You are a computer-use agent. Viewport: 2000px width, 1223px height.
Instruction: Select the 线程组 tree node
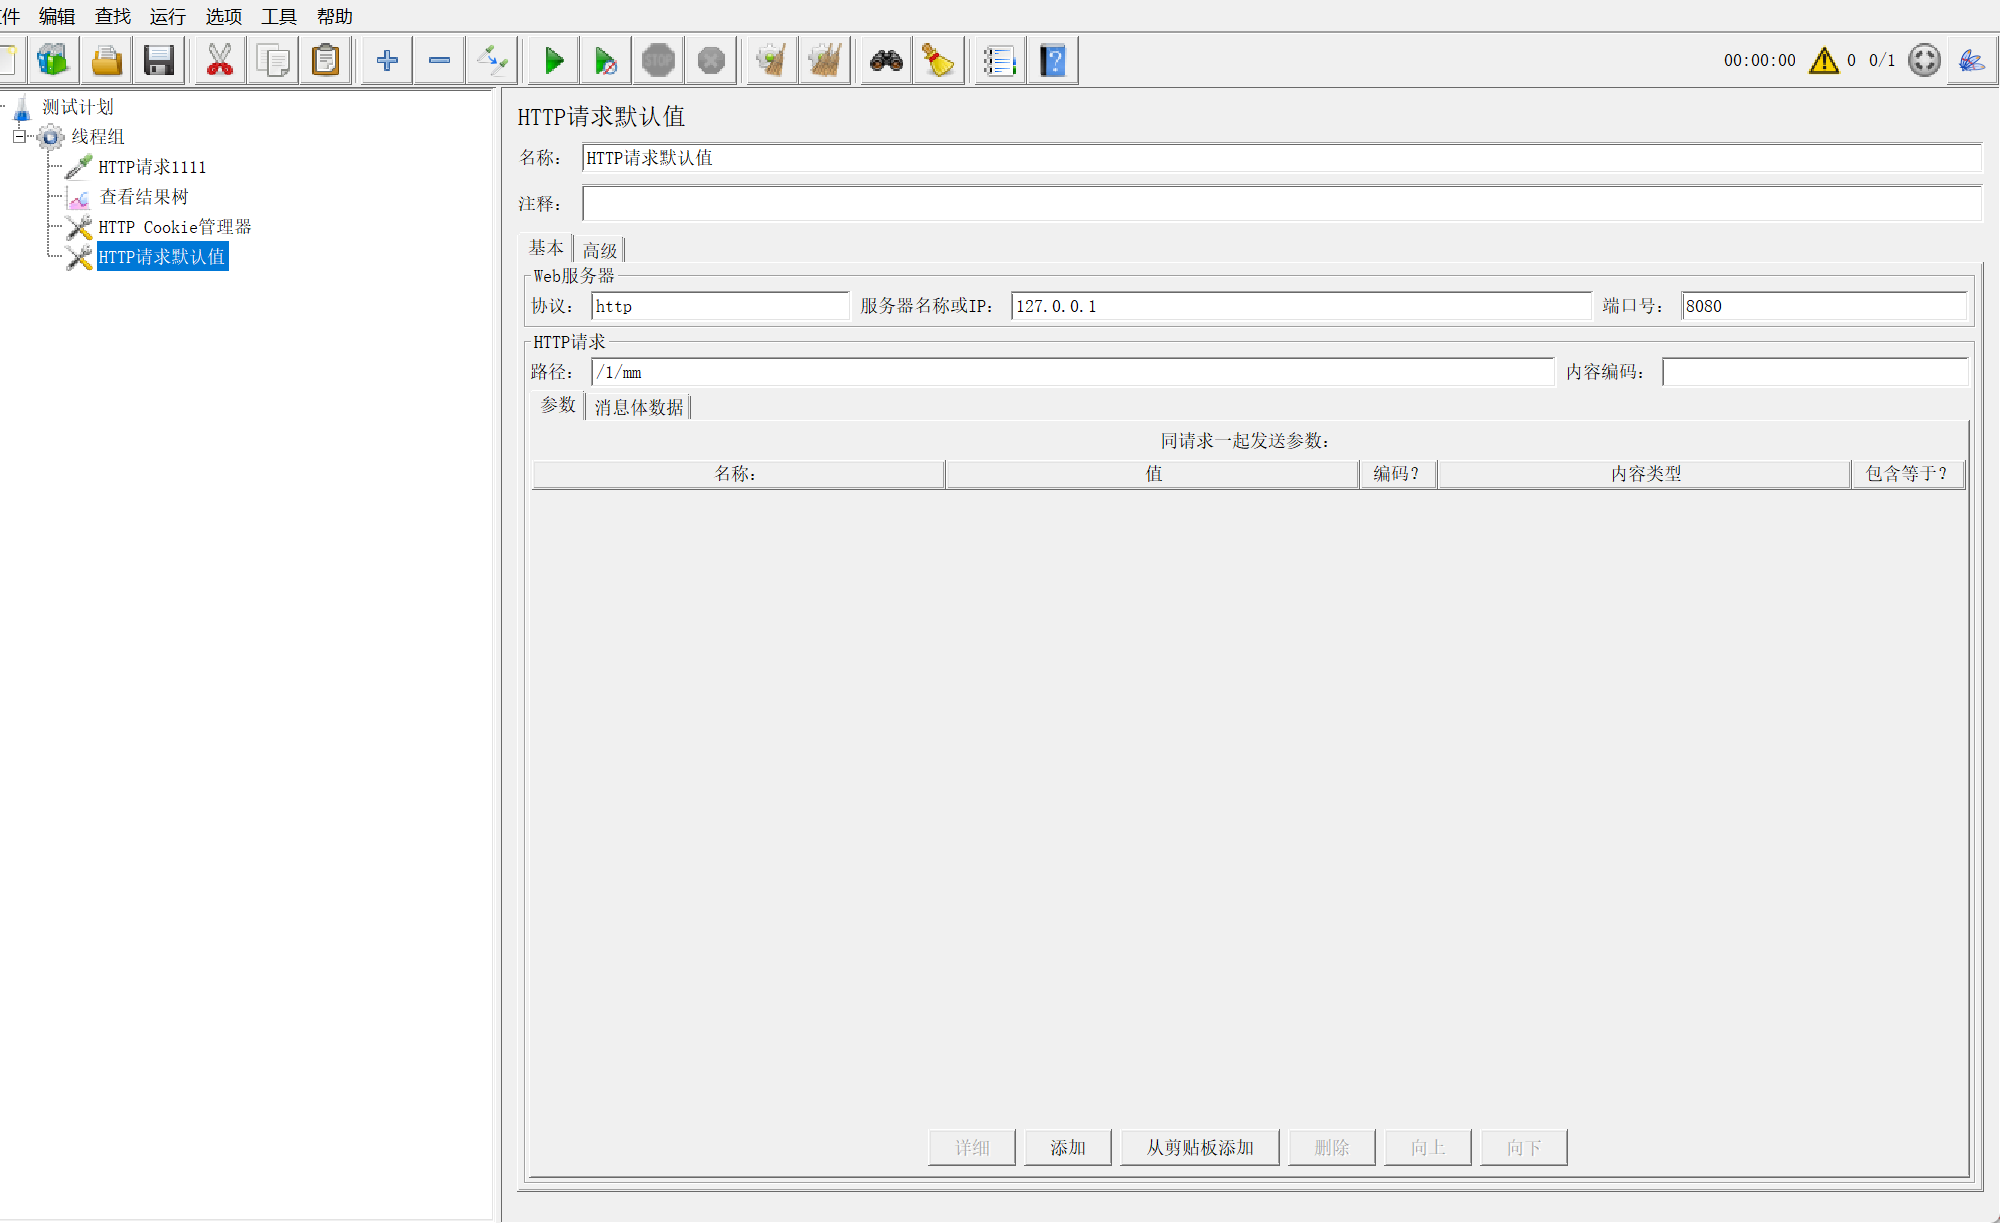[x=98, y=137]
